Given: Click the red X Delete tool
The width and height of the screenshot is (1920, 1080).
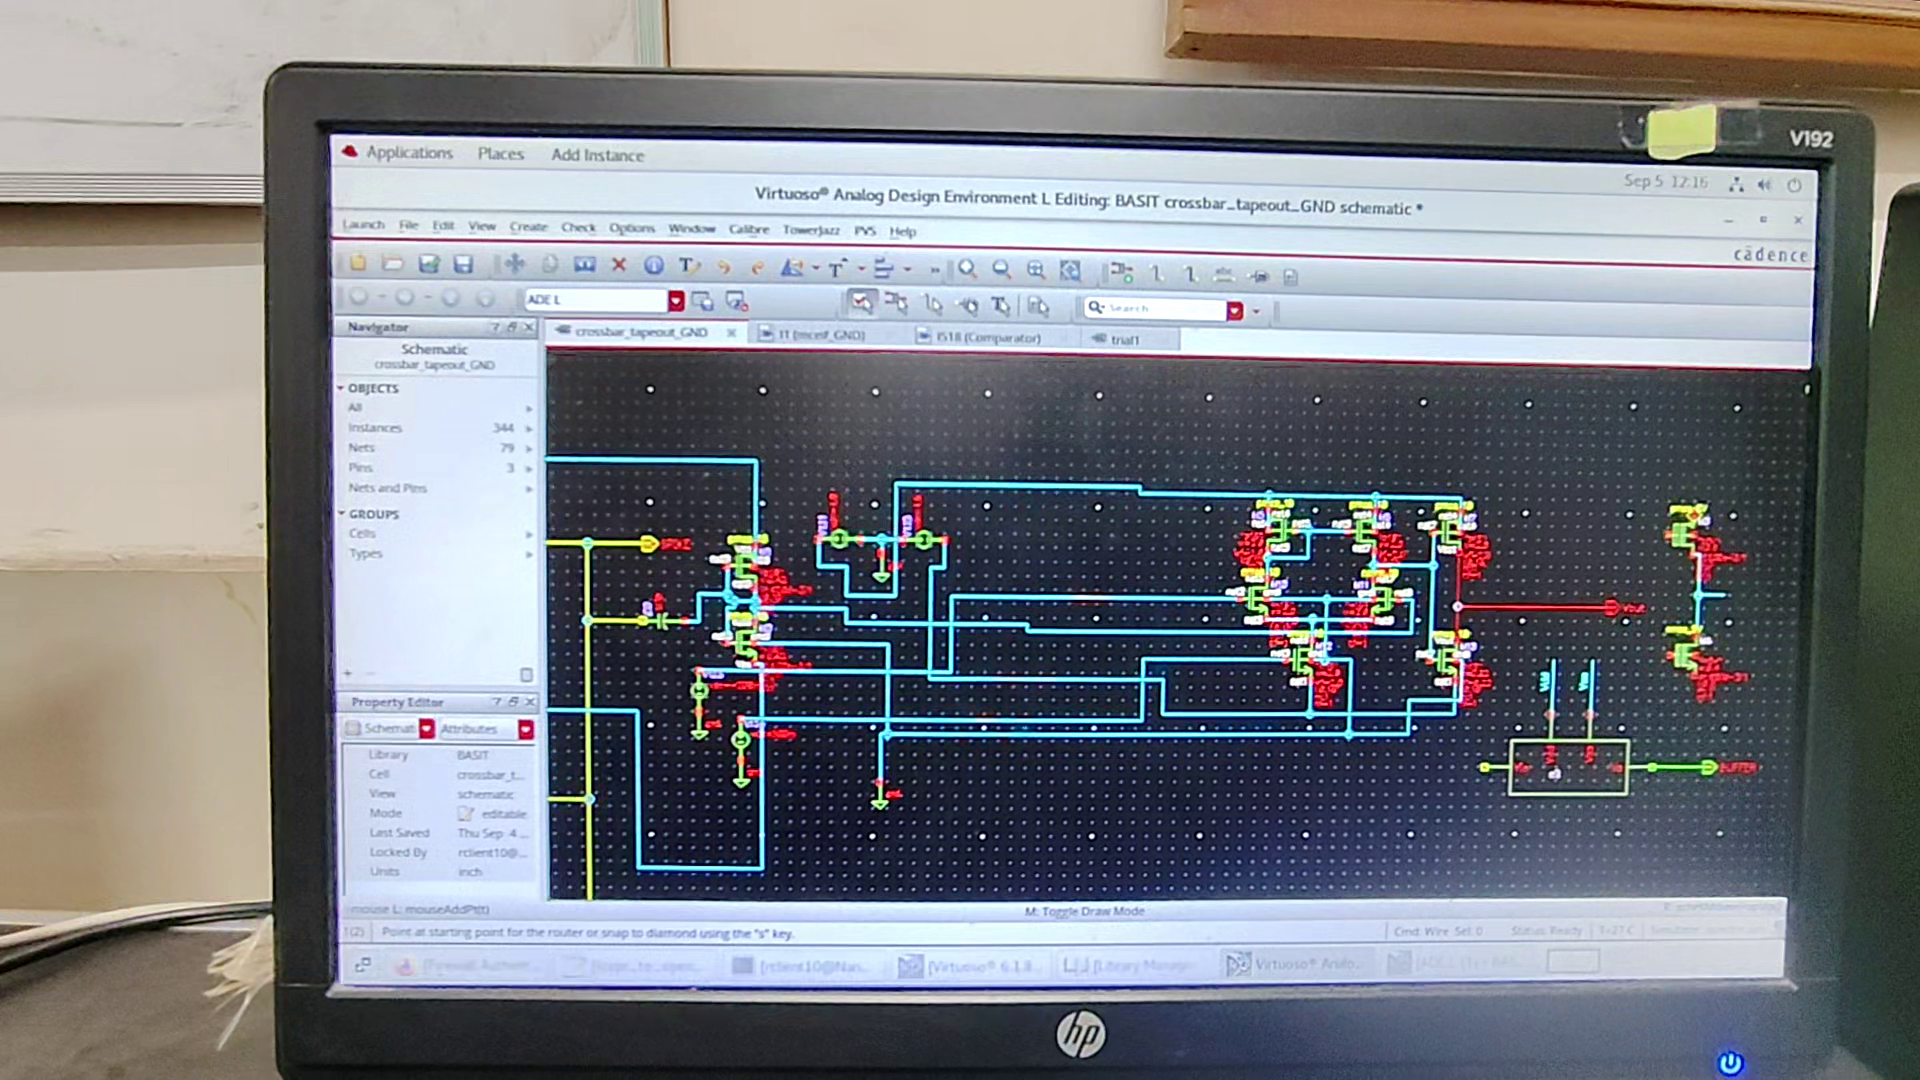Looking at the screenshot, I should 618,266.
